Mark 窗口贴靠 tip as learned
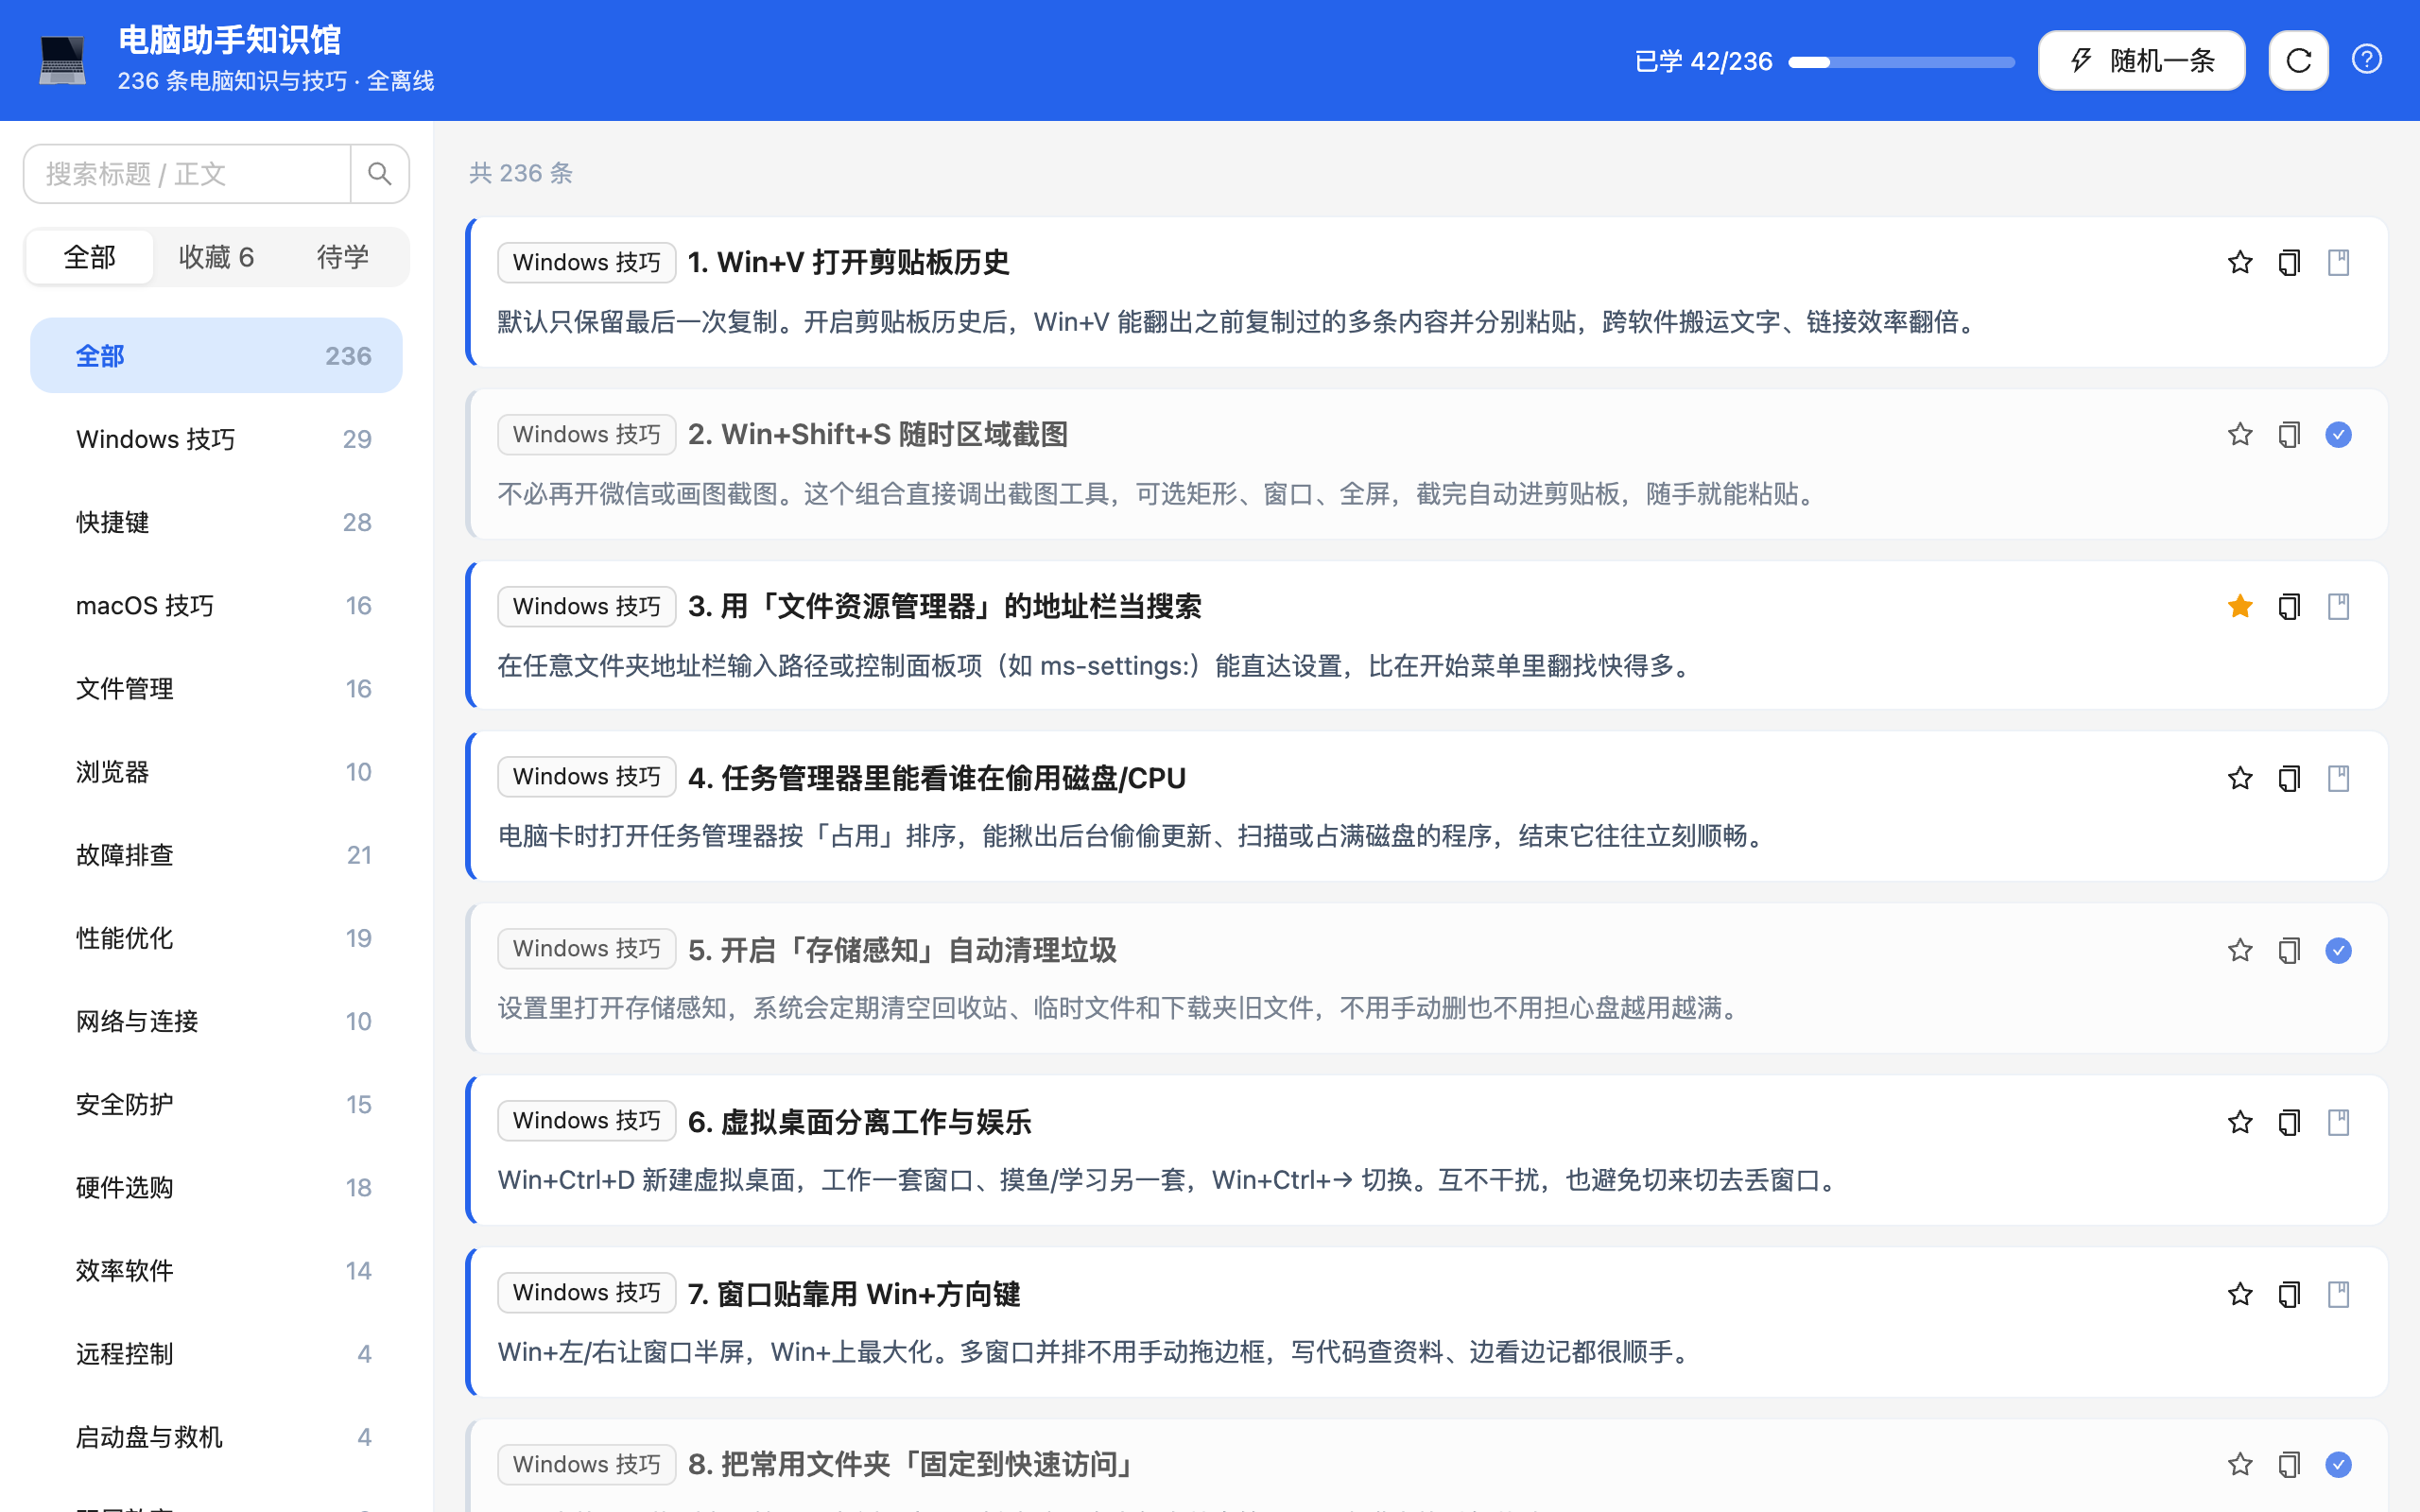Screen dimensions: 2420x1512 click(2338, 1295)
